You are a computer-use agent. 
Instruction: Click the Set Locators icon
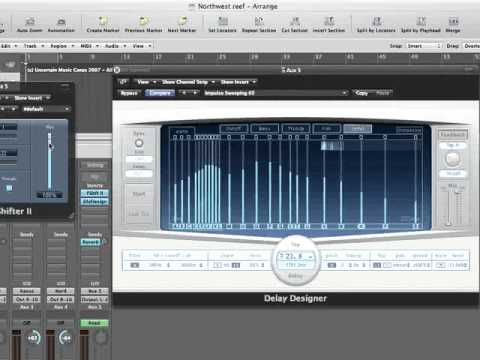[x=222, y=22]
